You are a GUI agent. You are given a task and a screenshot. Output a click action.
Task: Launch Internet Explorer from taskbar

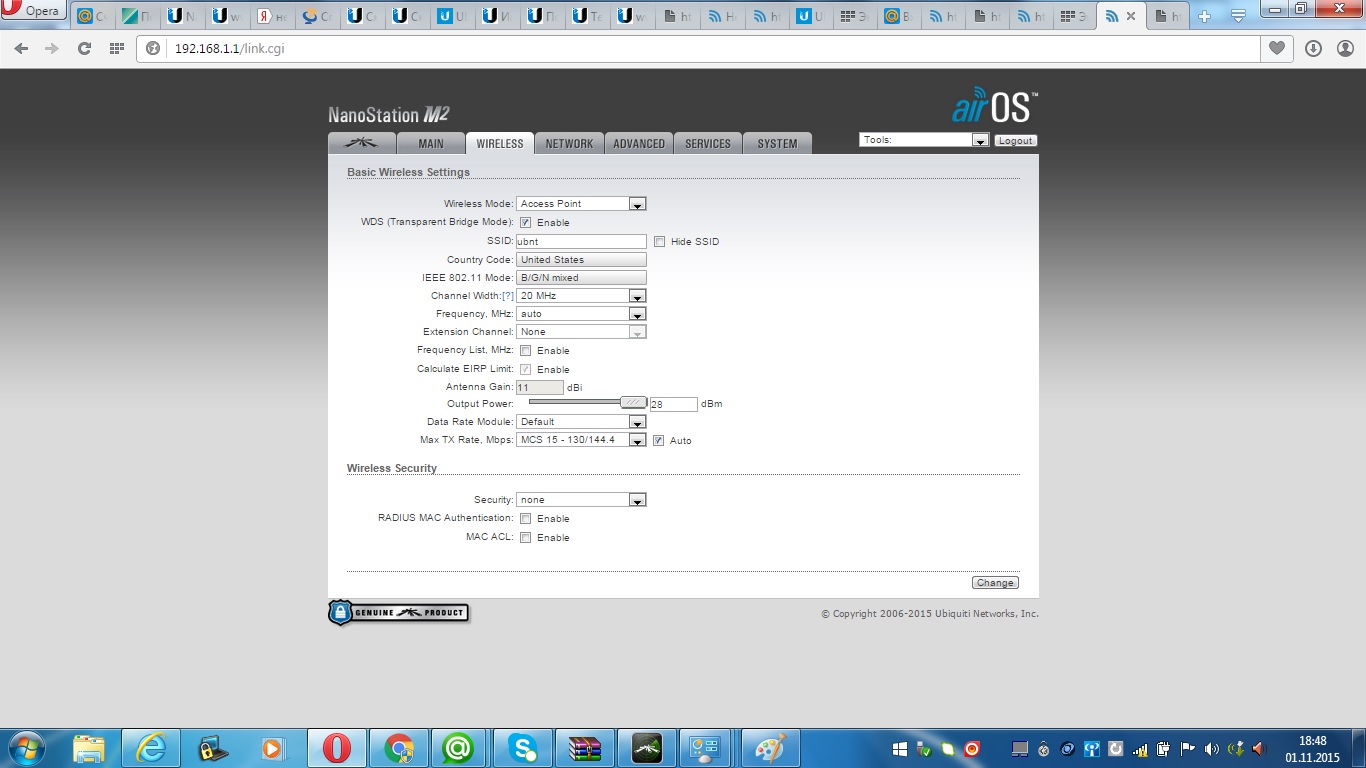[151, 748]
